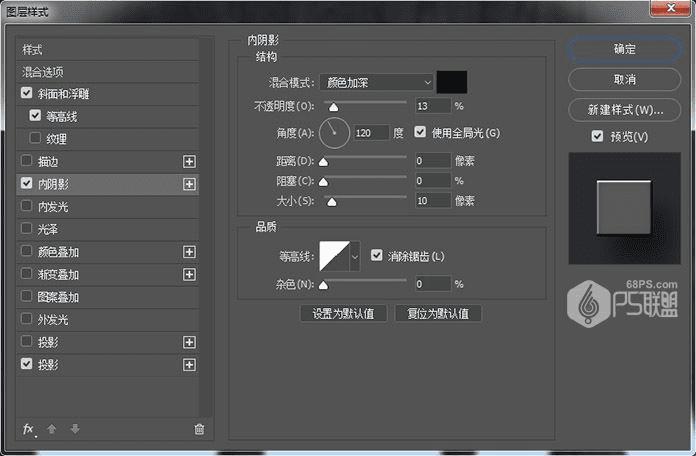Enable 图案叠加 checkbox
Image resolution: width=696 pixels, height=456 pixels.
27,296
